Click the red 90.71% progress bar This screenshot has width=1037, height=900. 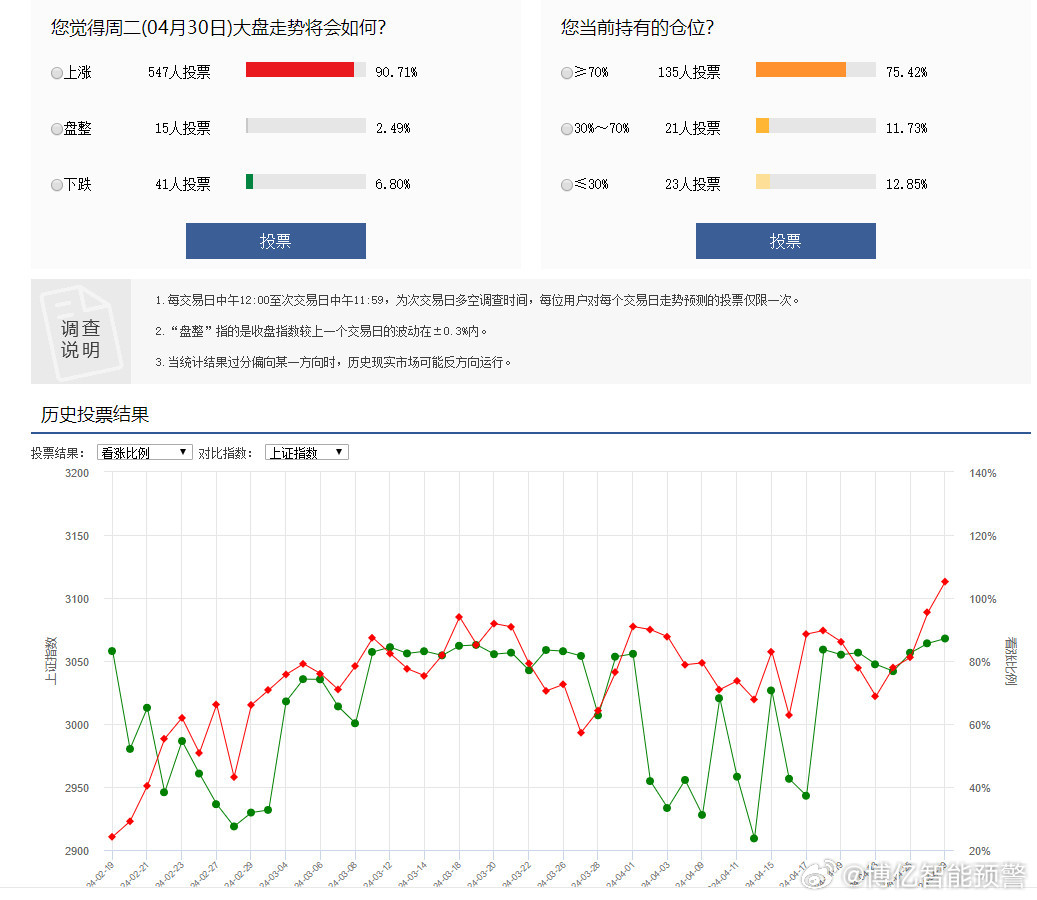(x=300, y=69)
